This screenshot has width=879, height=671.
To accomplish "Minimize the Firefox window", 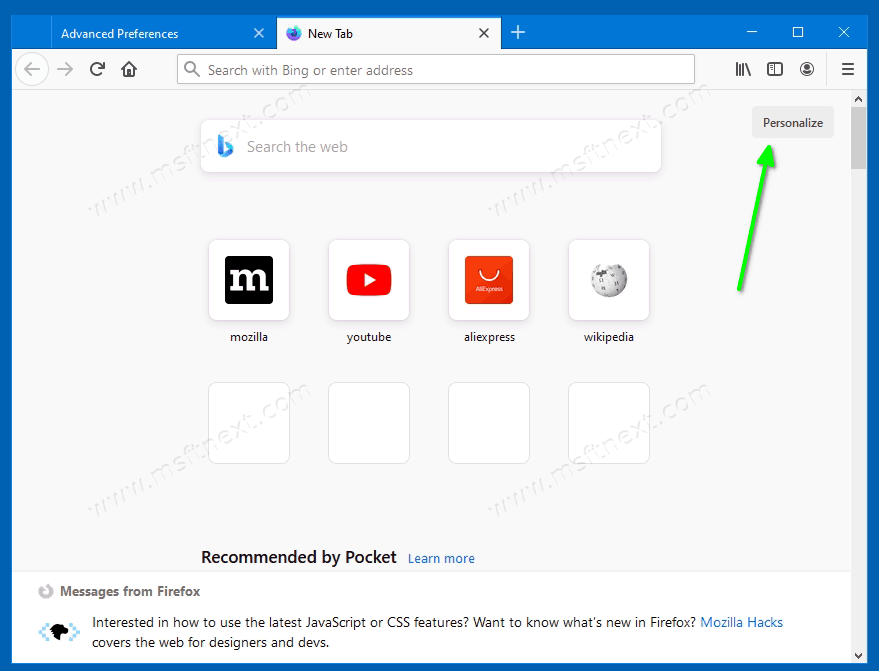I will (x=752, y=33).
